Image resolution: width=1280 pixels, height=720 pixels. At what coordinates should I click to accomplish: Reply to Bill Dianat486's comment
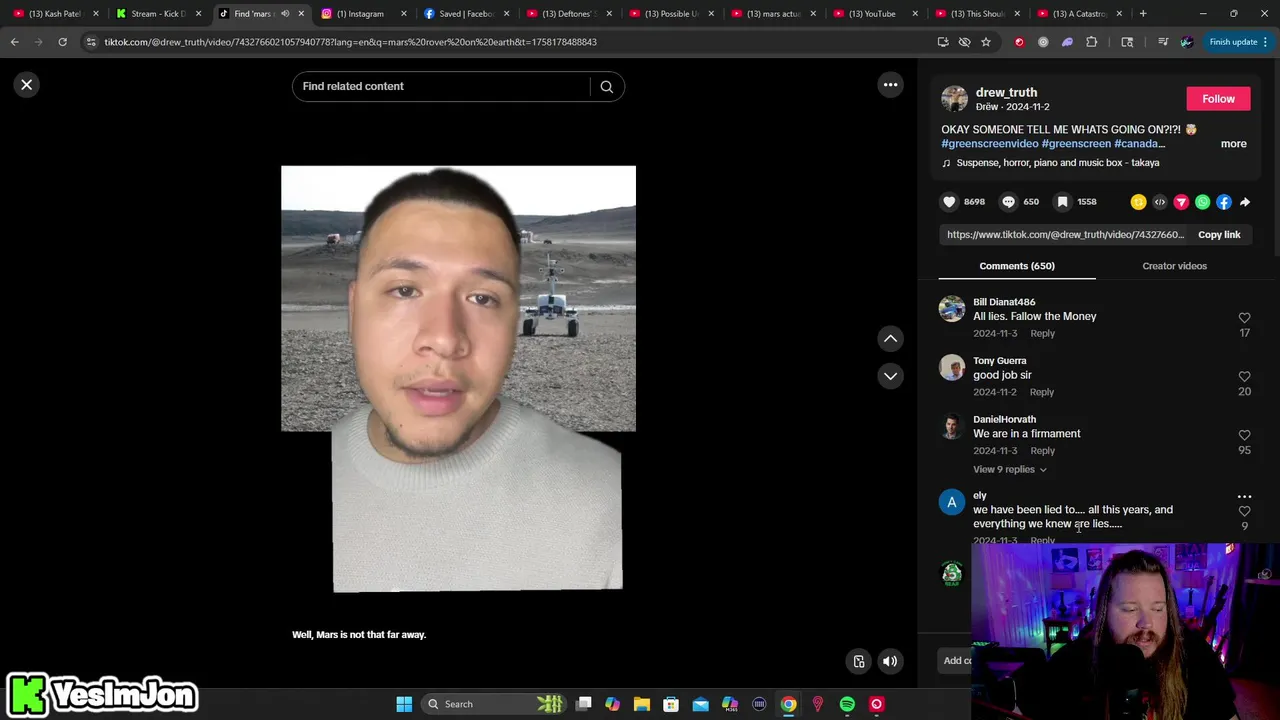pos(1042,334)
